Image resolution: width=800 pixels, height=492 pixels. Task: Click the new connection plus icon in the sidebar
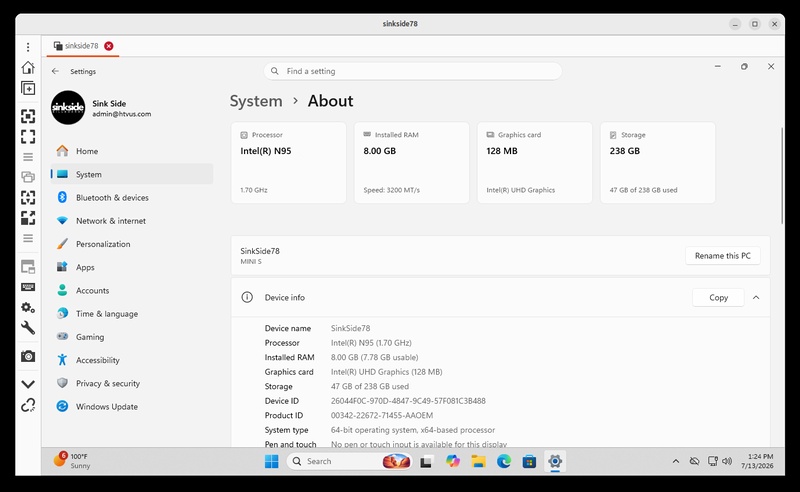pyautogui.click(x=28, y=88)
